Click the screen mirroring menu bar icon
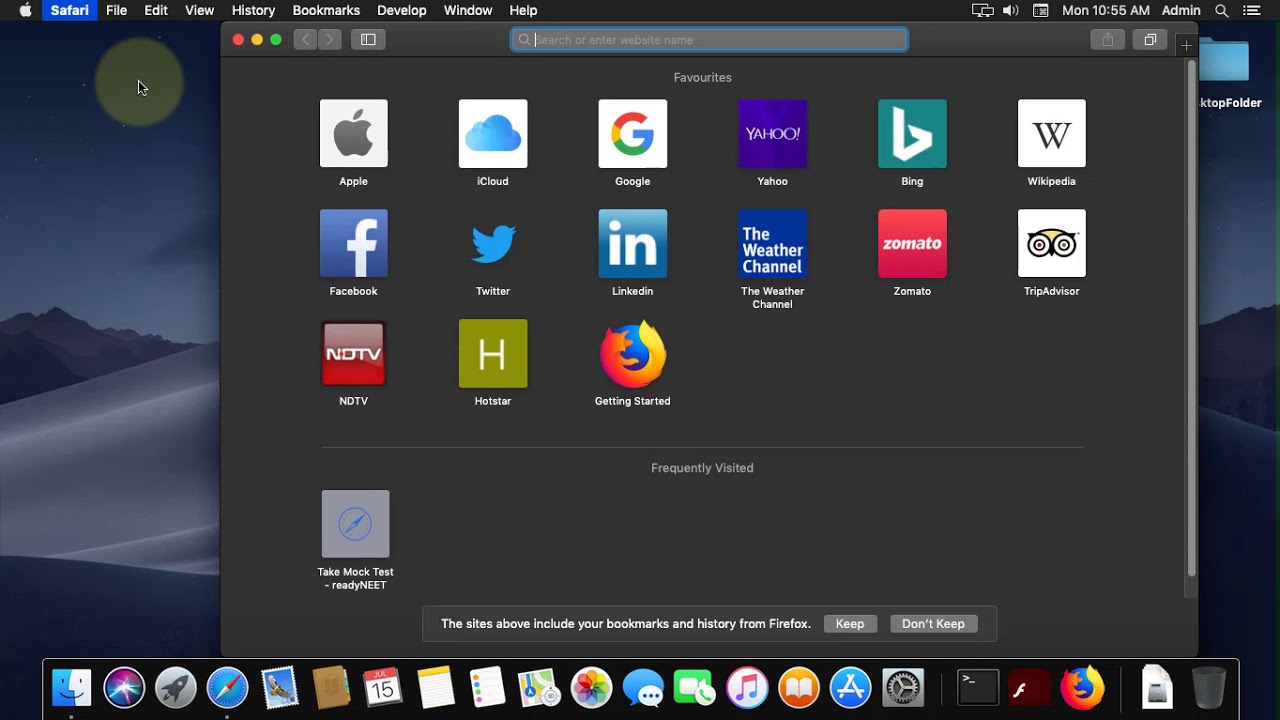The image size is (1280, 720). pyautogui.click(x=983, y=10)
